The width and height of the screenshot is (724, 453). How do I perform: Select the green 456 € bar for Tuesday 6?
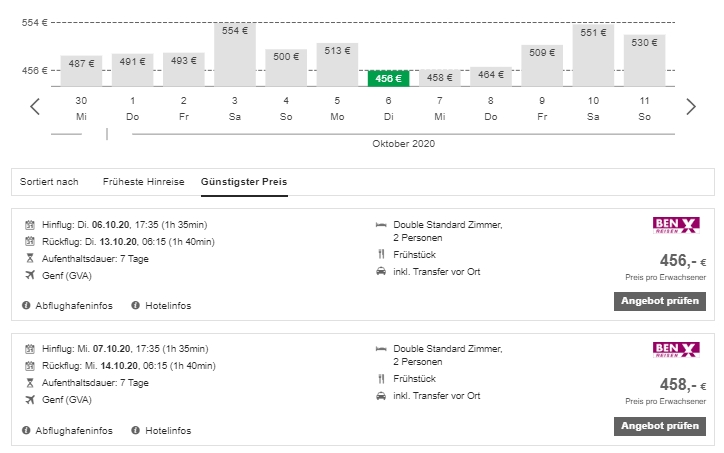[x=389, y=78]
